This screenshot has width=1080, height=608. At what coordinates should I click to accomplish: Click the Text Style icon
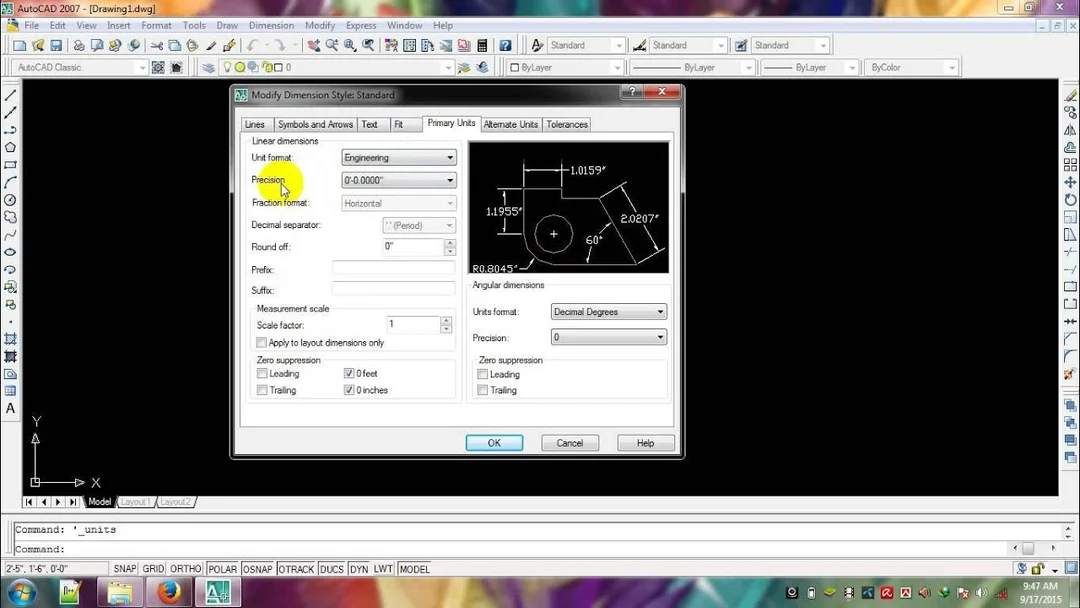click(537, 45)
